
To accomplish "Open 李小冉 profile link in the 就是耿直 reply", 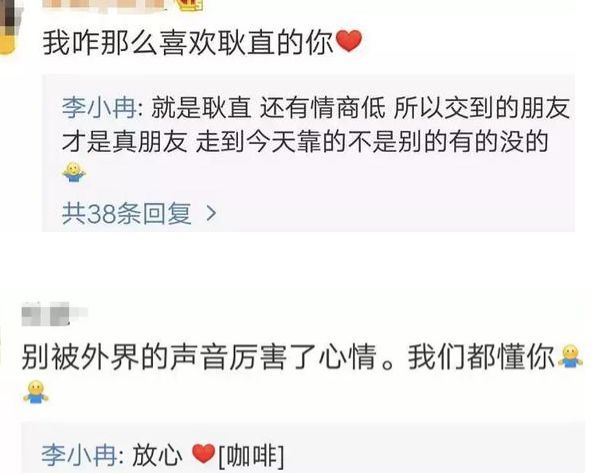I will tap(99, 108).
